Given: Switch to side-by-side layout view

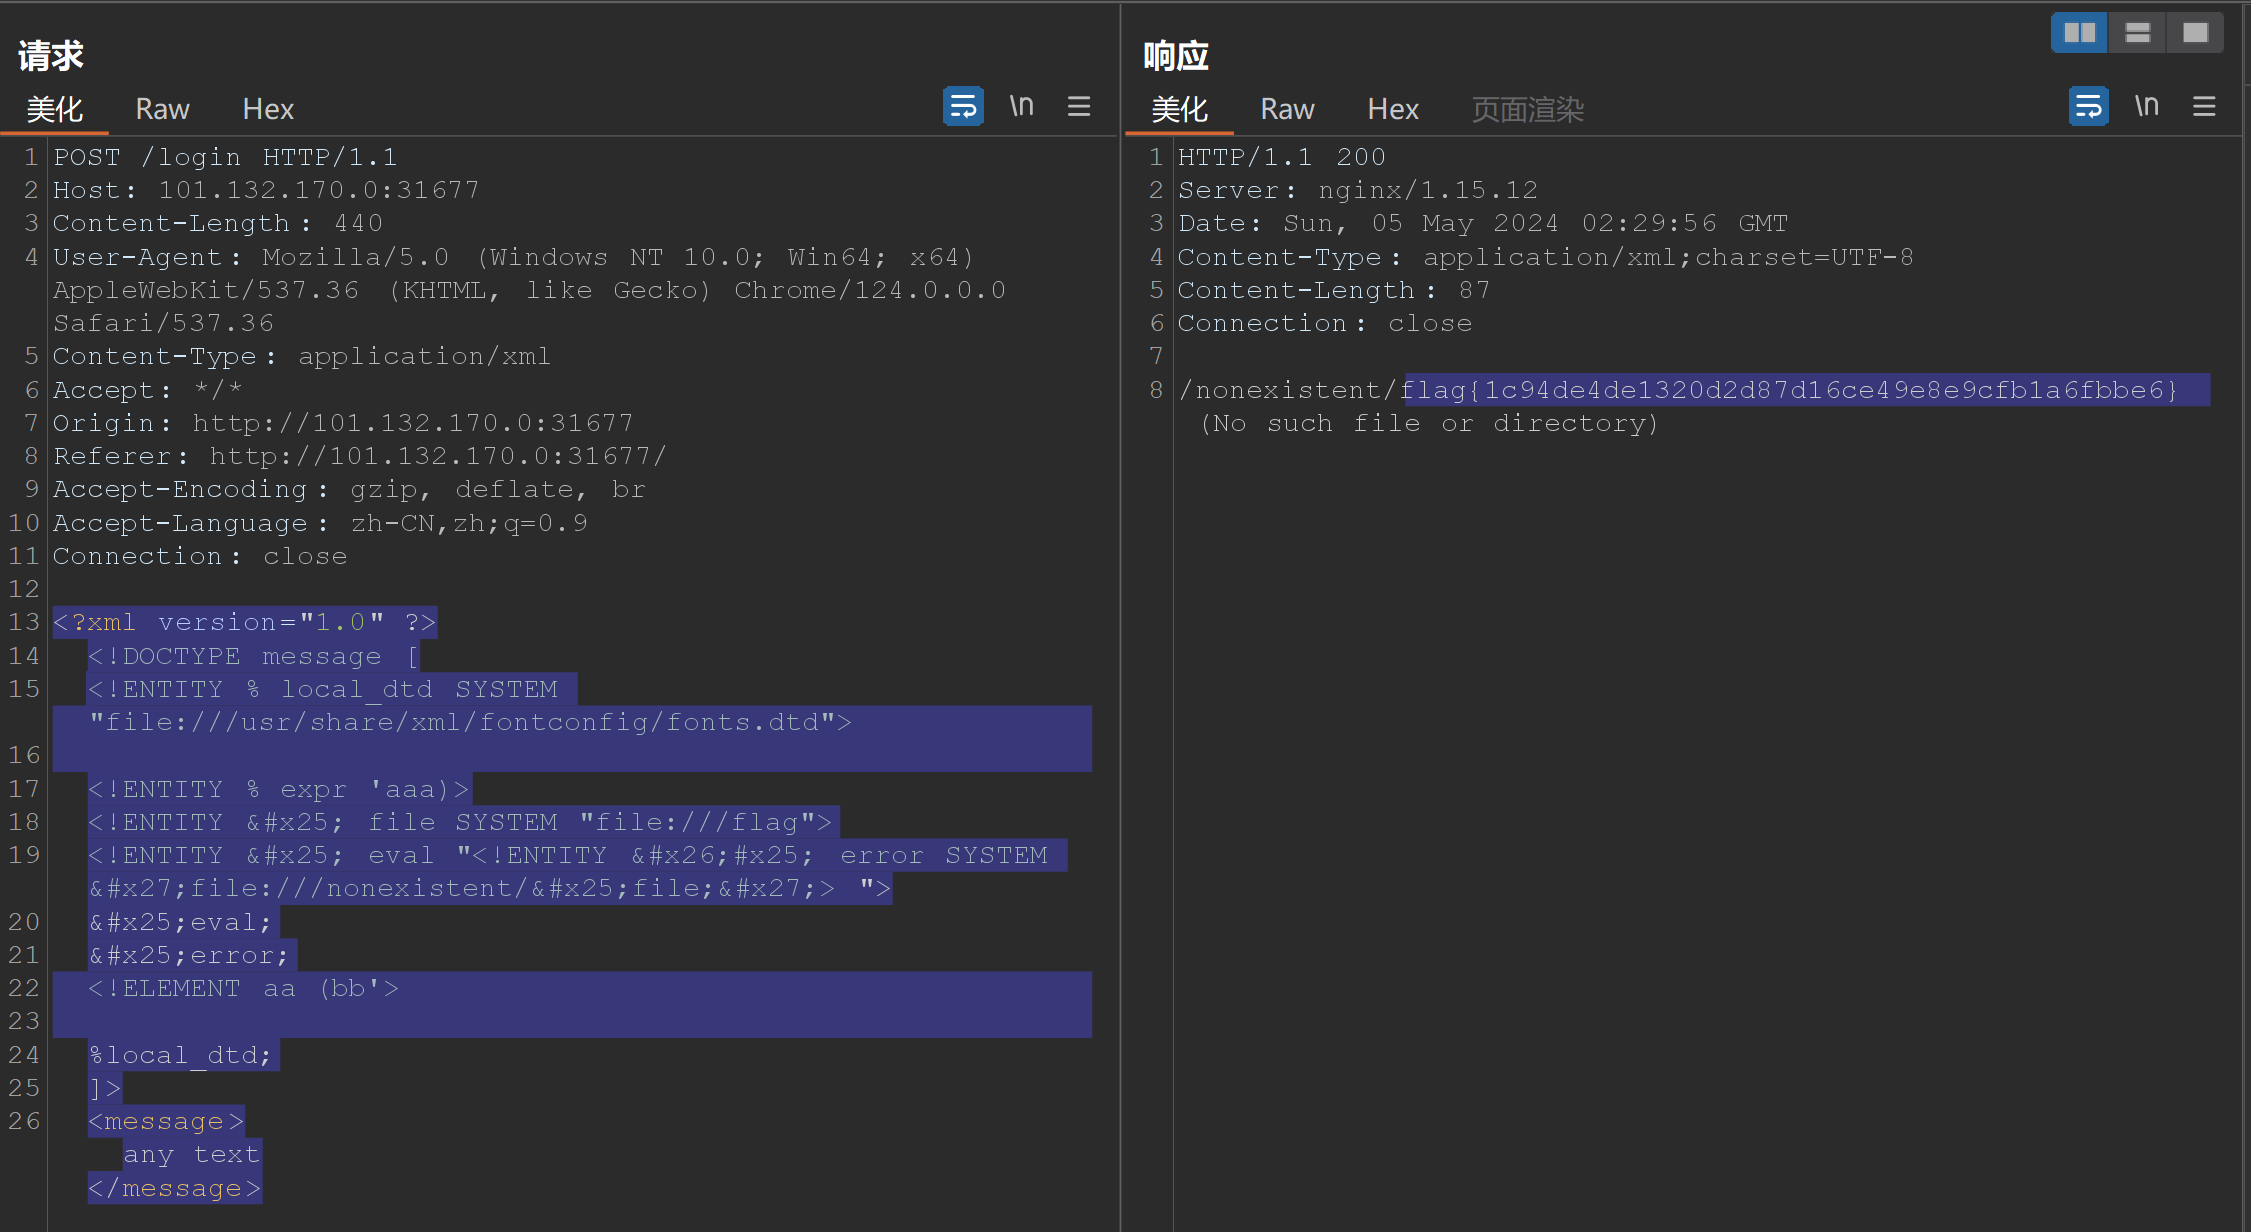Looking at the screenshot, I should 2079,33.
